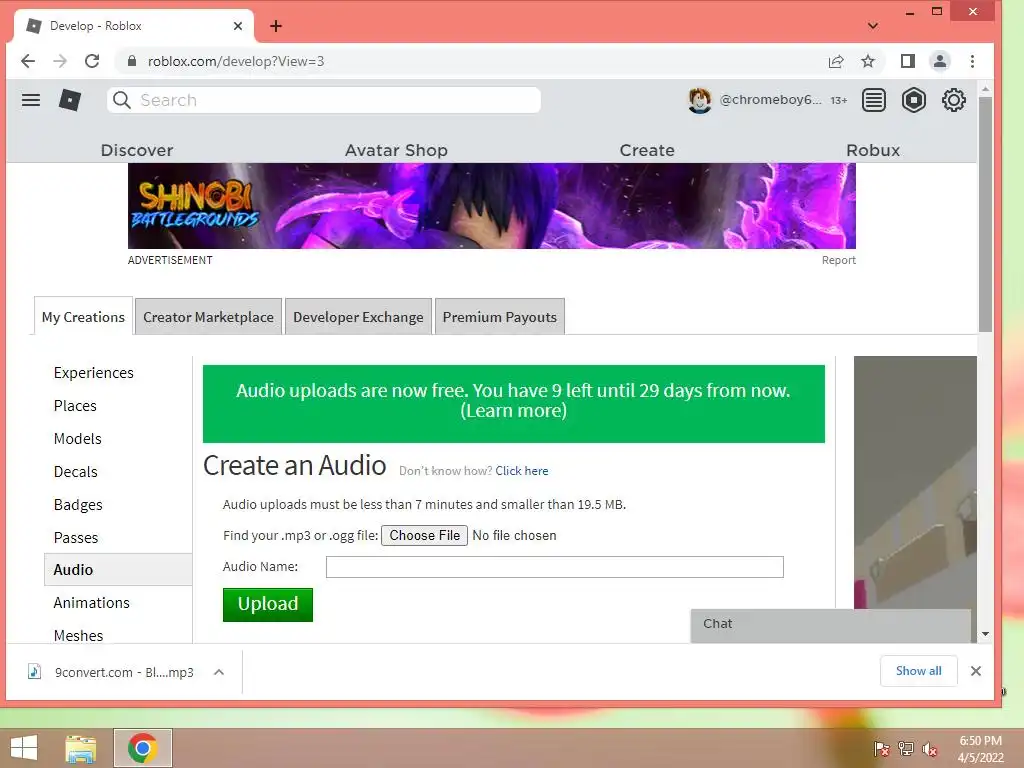Screen dimensions: 1024x768
Task: Select Decals in the sidebar
Action: (76, 472)
